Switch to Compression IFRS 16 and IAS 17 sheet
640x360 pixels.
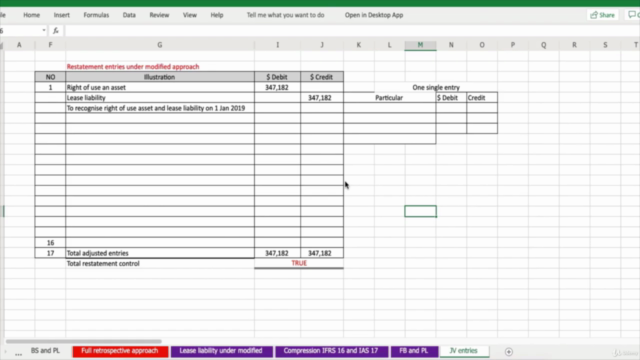(331, 351)
